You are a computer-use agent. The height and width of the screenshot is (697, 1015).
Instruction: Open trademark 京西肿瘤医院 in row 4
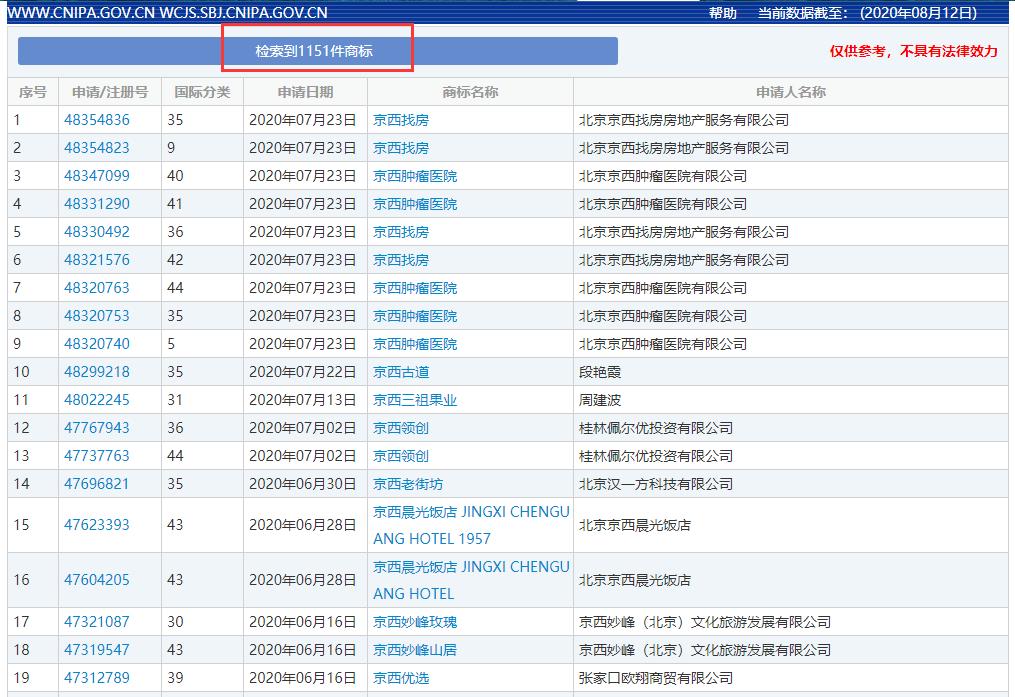(415, 204)
